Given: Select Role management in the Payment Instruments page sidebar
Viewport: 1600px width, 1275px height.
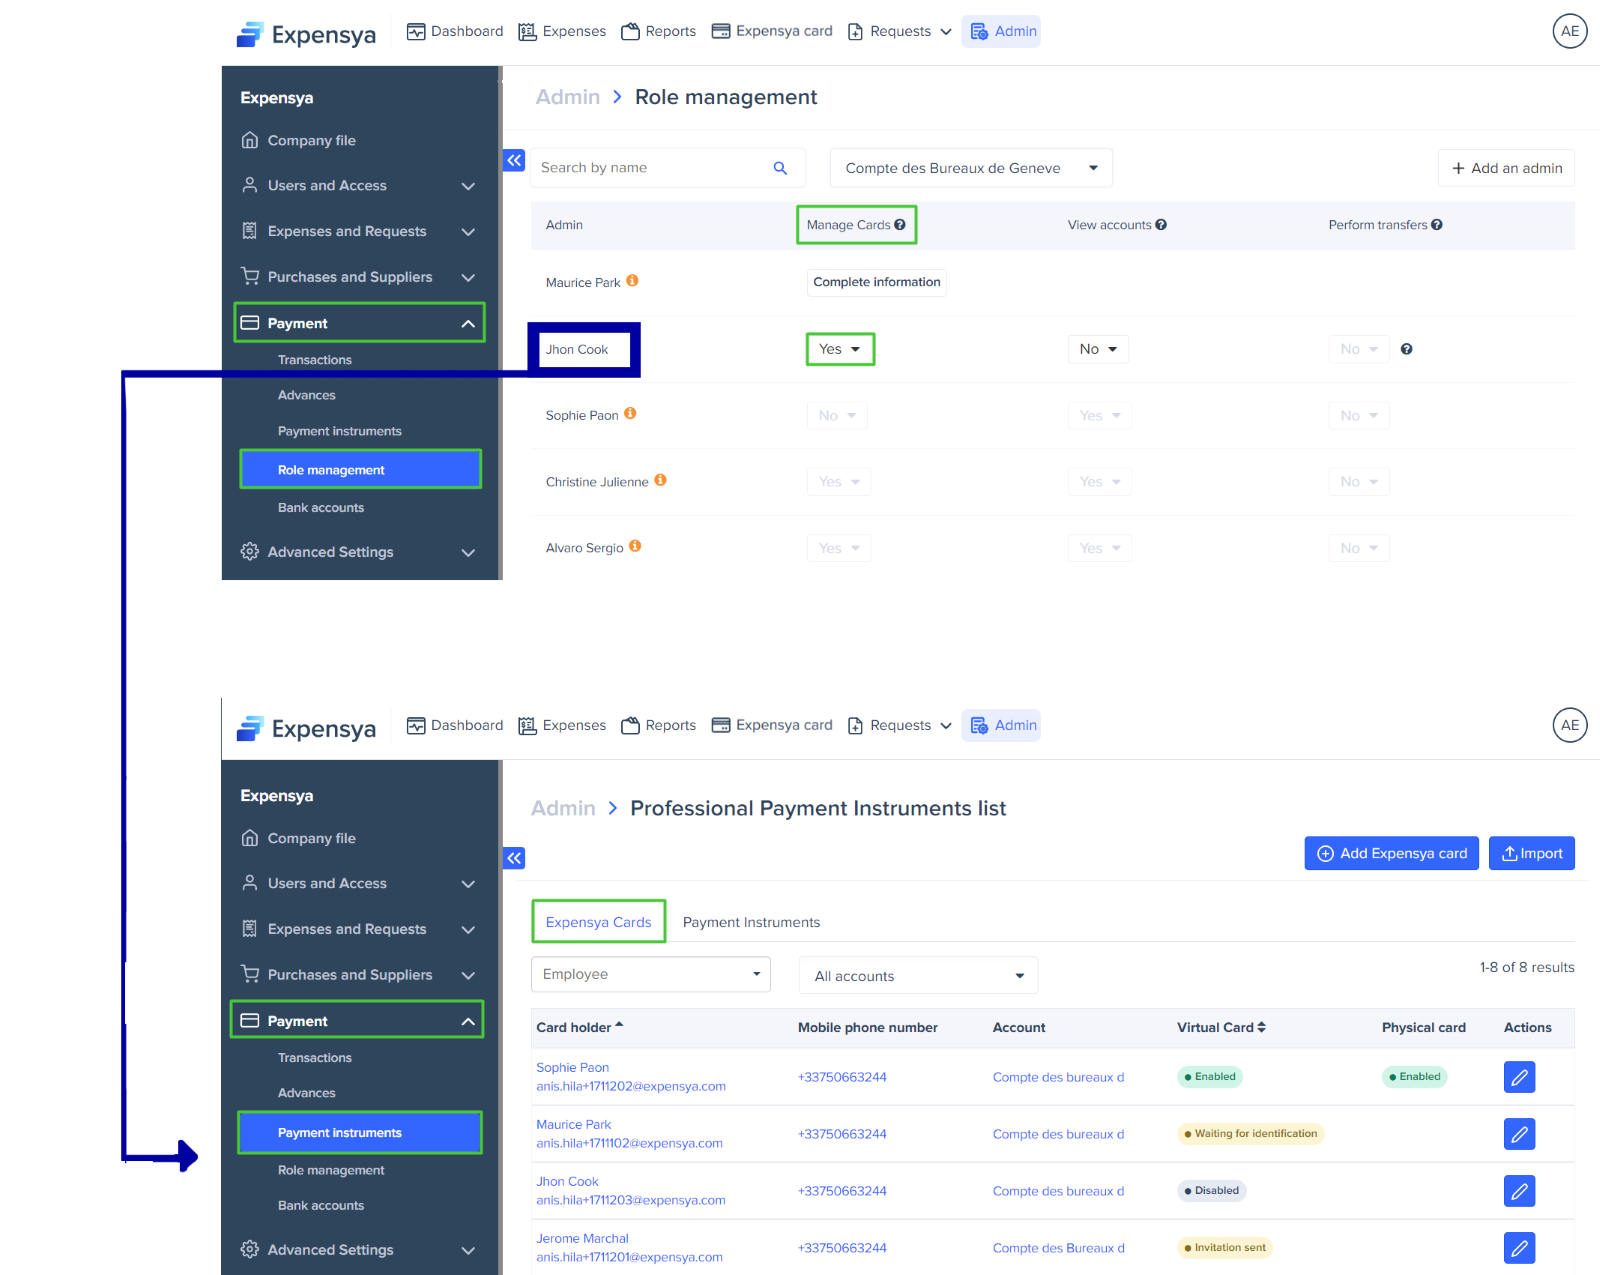Looking at the screenshot, I should click(x=331, y=1170).
